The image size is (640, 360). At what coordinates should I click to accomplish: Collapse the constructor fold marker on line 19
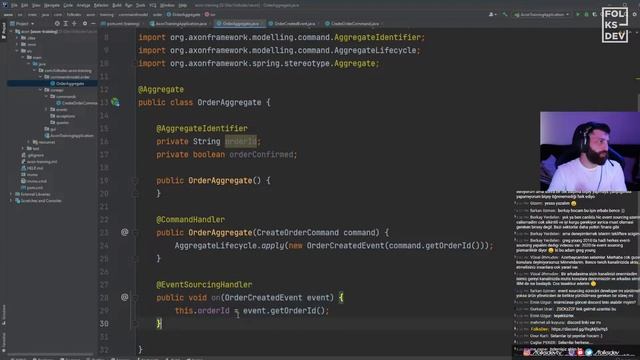(135, 180)
